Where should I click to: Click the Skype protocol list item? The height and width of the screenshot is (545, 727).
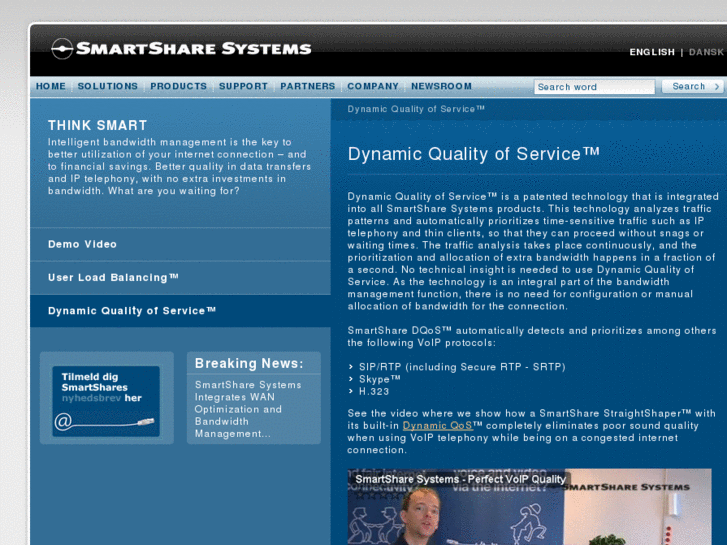pyautogui.click(x=379, y=379)
